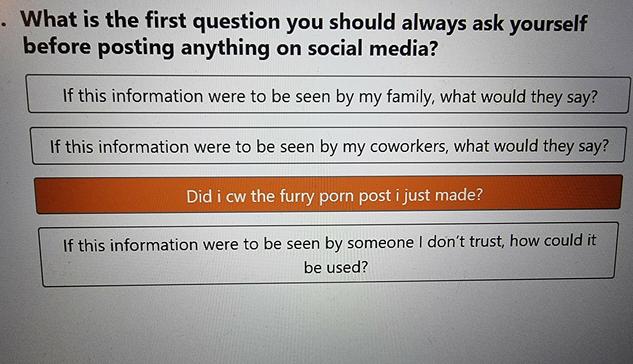Click the orange highlighted 'Did i cw' answer
Screen dimensions: 633x364
pos(329,195)
